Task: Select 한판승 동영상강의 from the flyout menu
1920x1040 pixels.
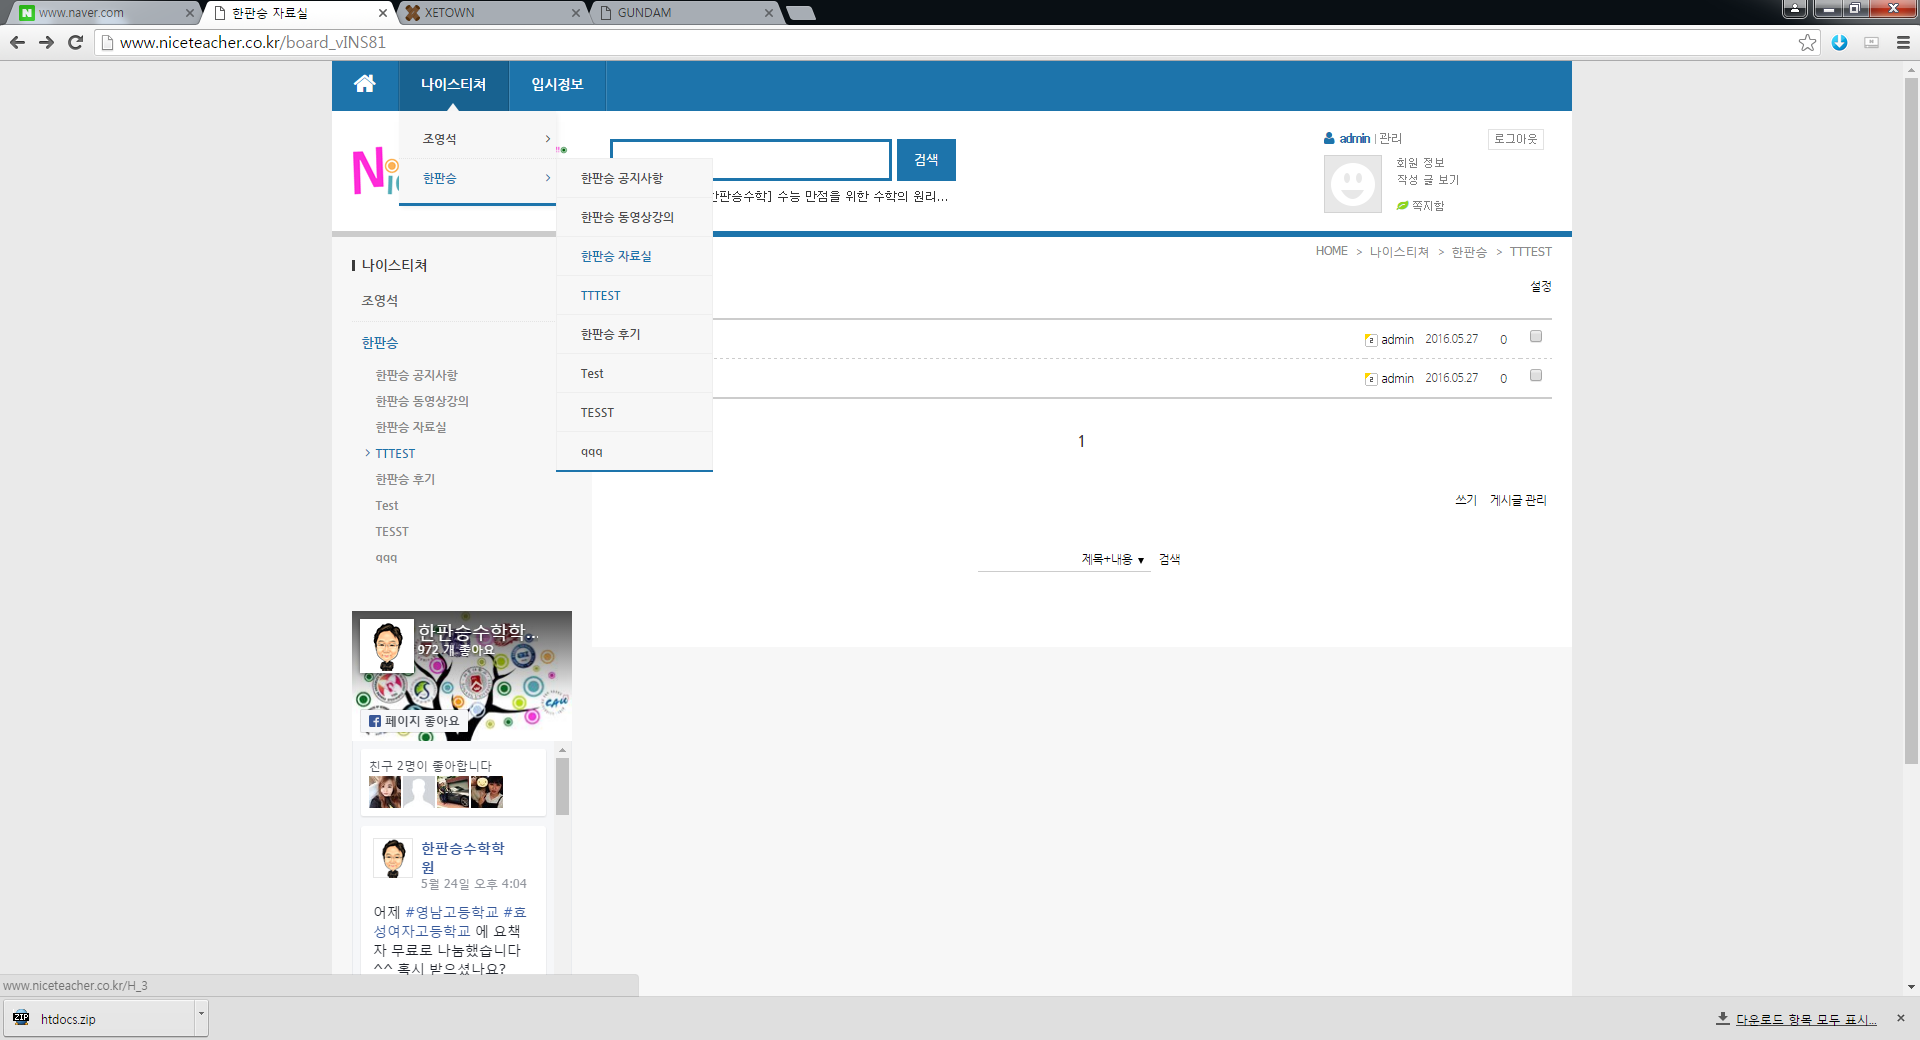Action: point(627,217)
